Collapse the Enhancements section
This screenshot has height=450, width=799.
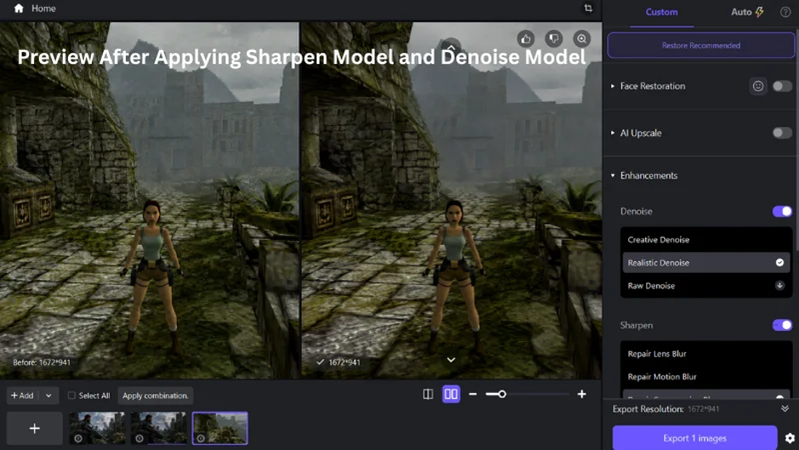(612, 175)
